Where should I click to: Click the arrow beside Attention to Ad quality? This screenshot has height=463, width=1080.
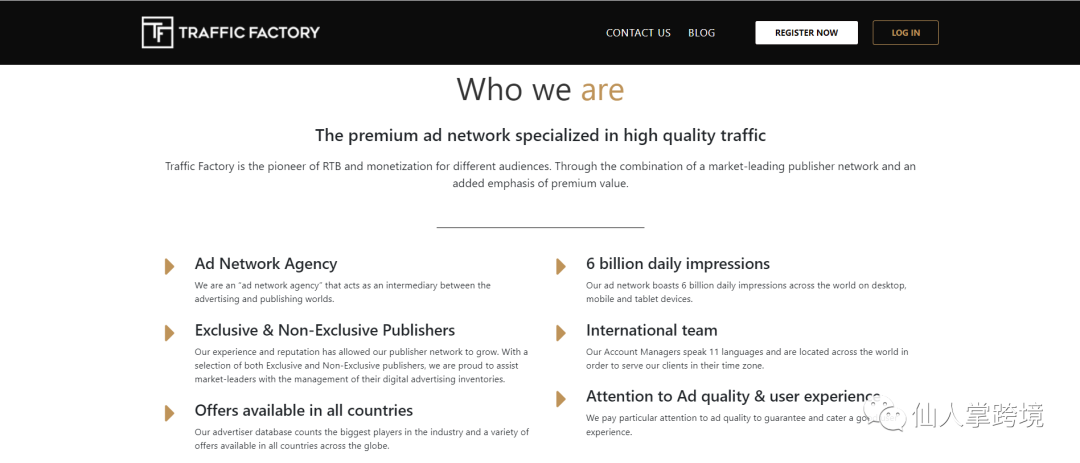click(x=561, y=399)
